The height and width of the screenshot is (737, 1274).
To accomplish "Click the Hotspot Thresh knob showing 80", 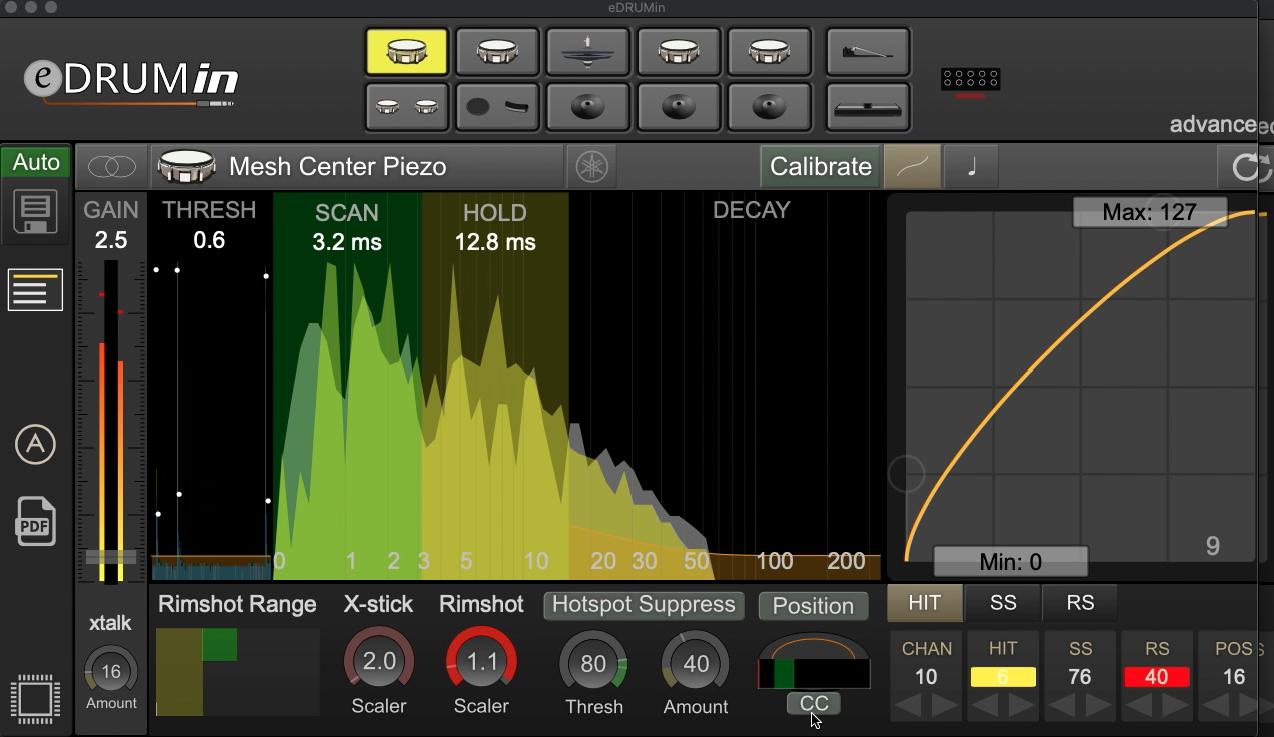I will pyautogui.click(x=593, y=663).
